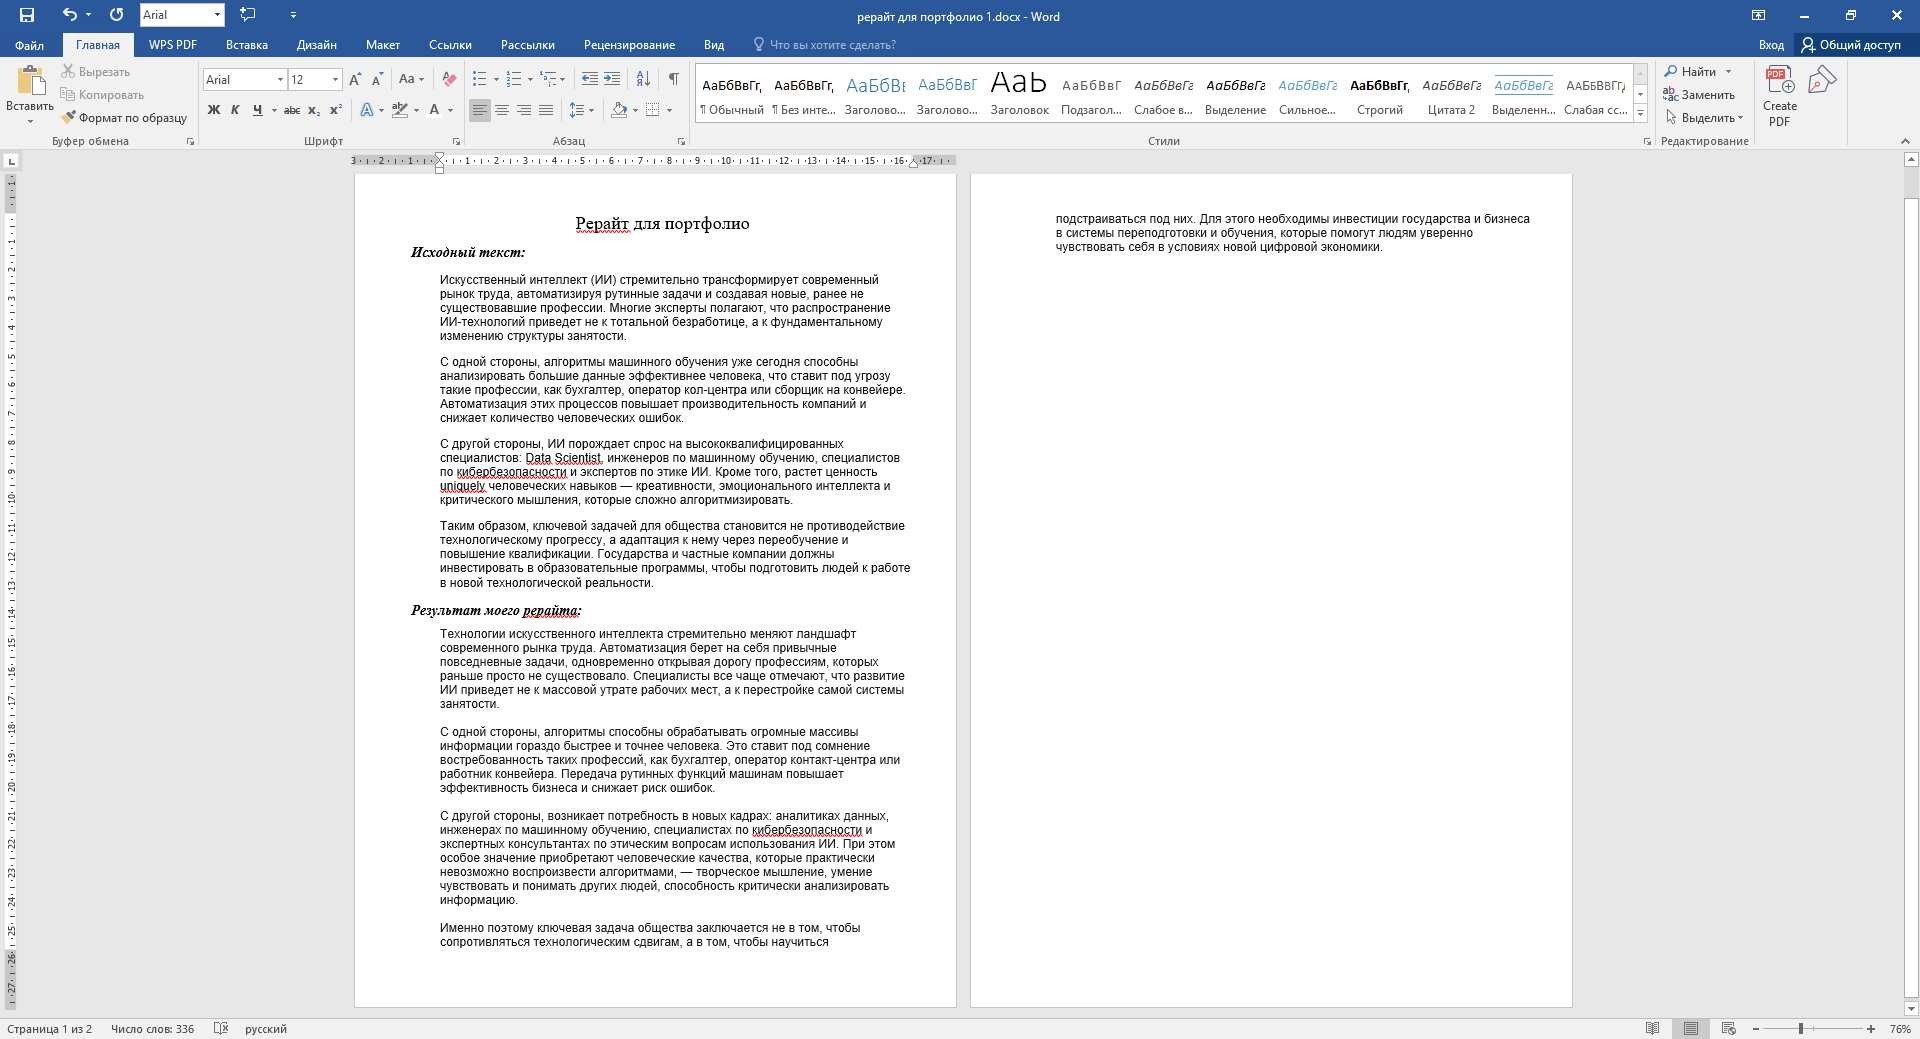Toggle paragraph marks display (¶)
The image size is (1920, 1039).
pos(673,79)
